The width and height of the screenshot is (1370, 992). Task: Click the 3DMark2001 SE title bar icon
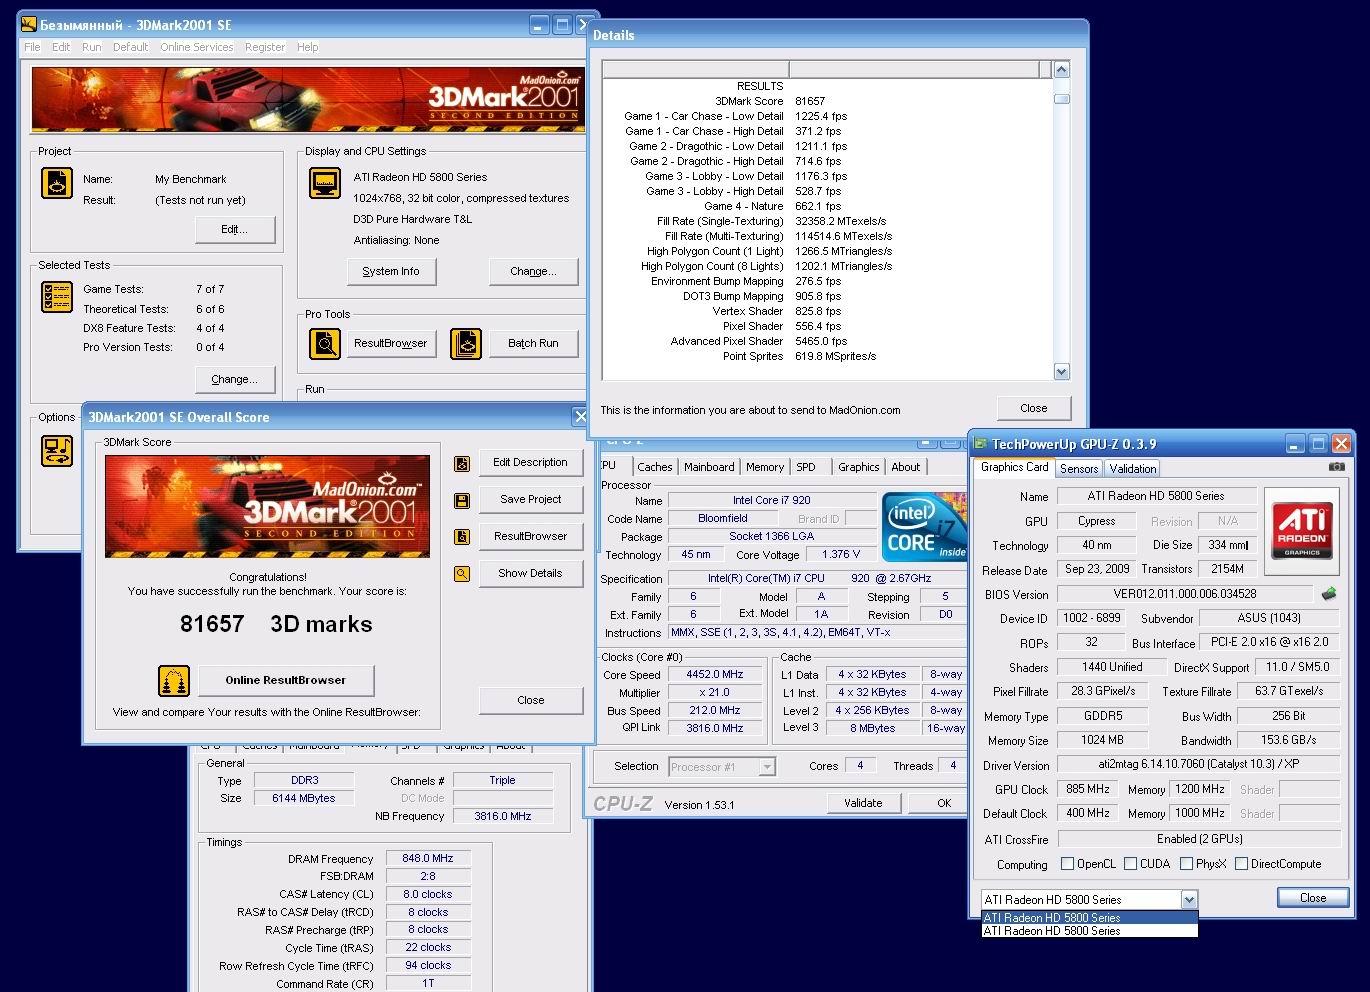[29, 25]
